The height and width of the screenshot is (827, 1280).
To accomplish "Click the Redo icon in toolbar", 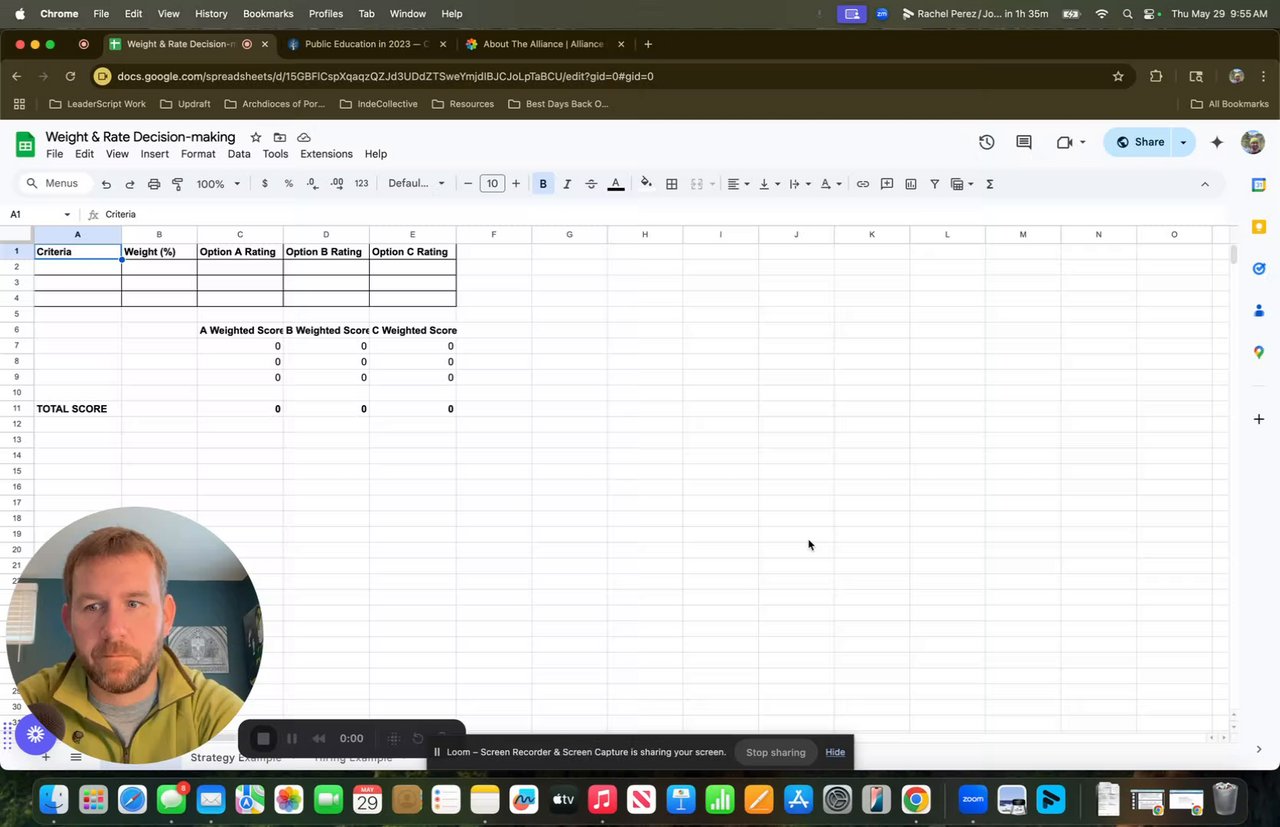I will point(130,184).
